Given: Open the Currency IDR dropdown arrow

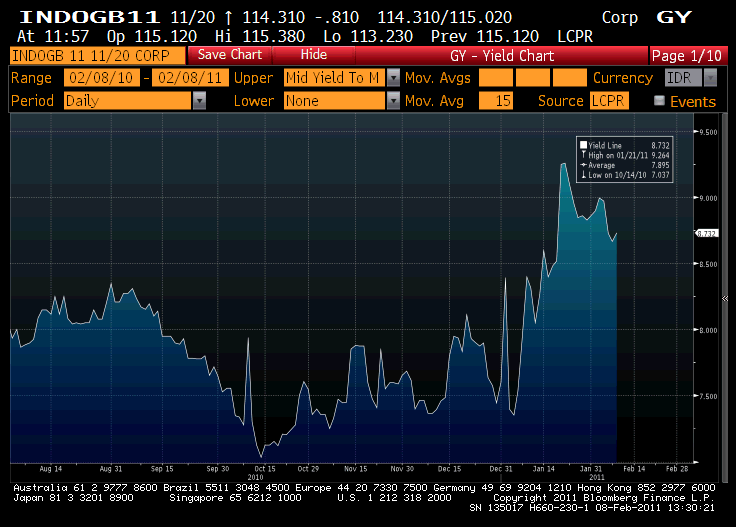Looking at the screenshot, I should click(x=711, y=77).
